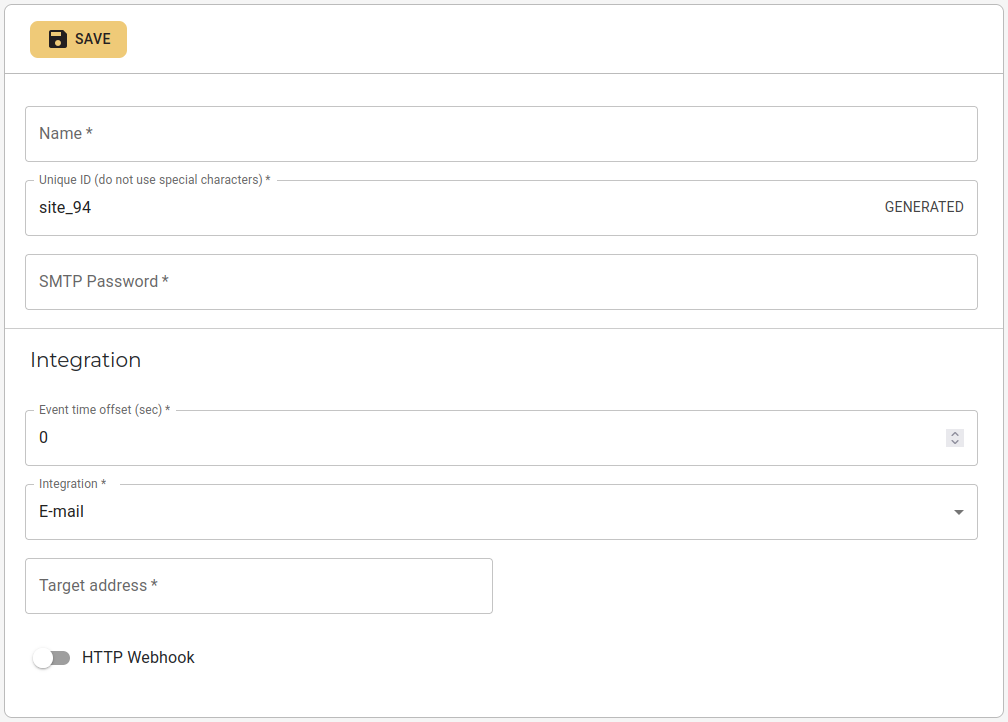Focus the SMTP Password field
This screenshot has height=722, width=1008.
(x=501, y=282)
